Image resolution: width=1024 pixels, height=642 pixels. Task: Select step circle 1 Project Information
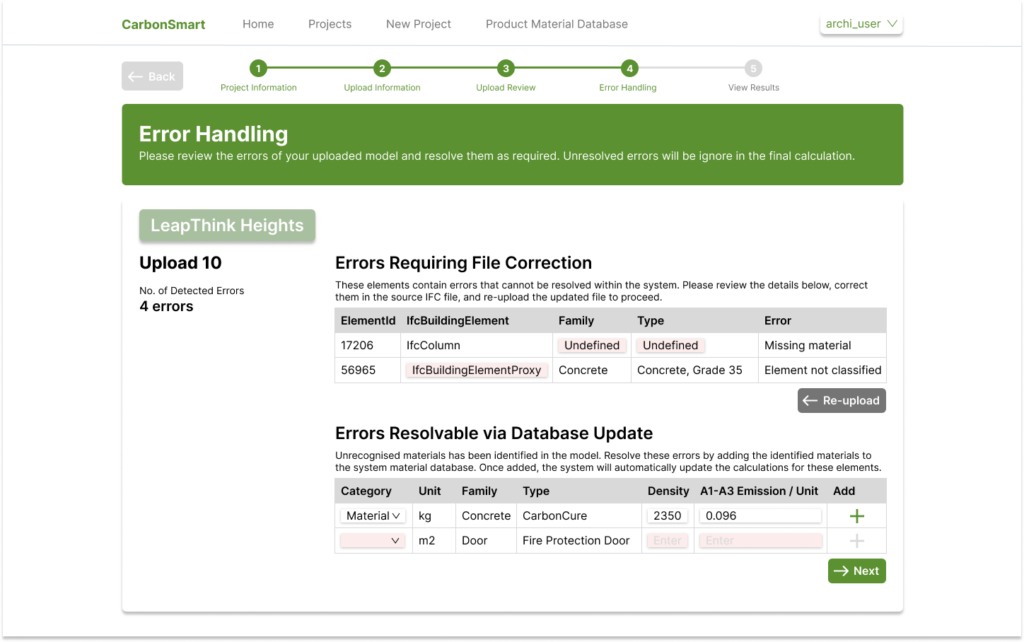coord(258,70)
